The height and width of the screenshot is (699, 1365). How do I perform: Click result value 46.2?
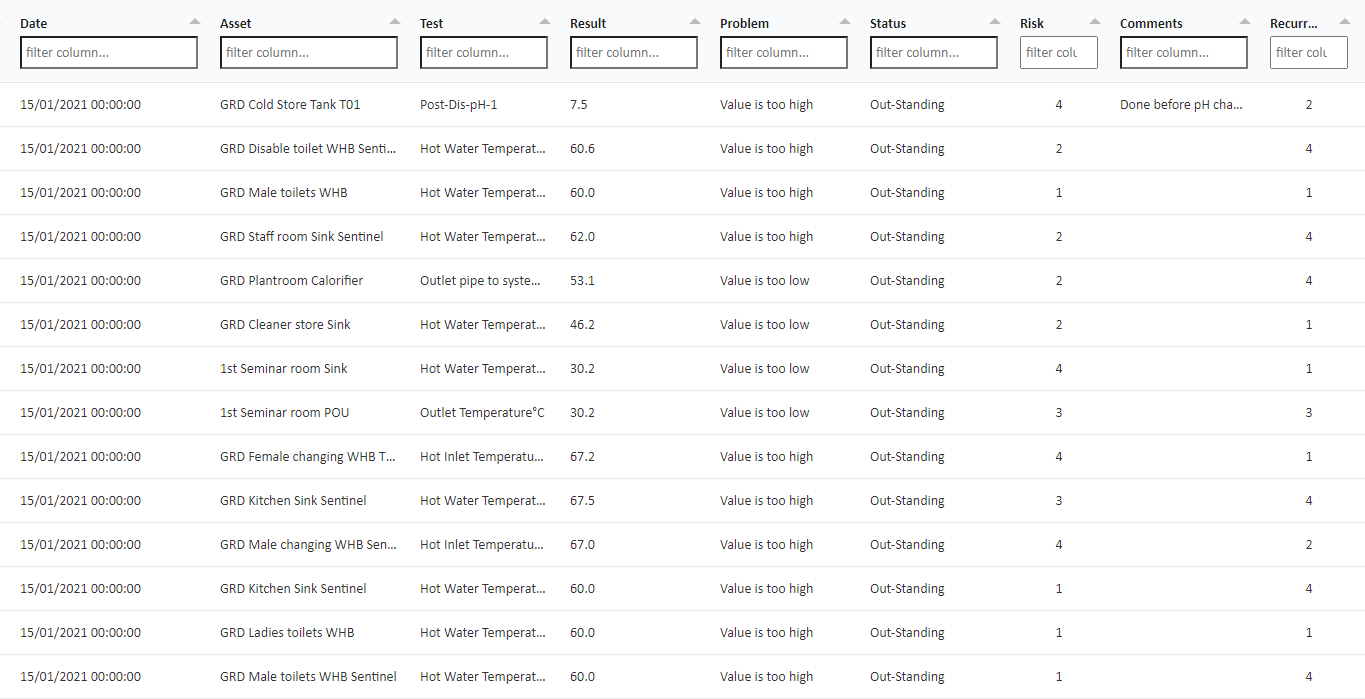click(x=582, y=324)
